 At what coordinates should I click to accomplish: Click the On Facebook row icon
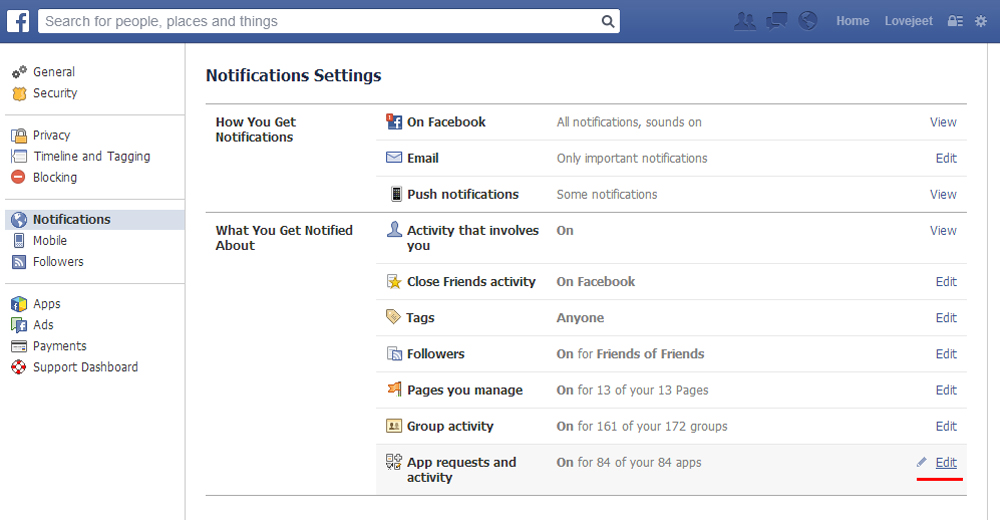coord(394,121)
